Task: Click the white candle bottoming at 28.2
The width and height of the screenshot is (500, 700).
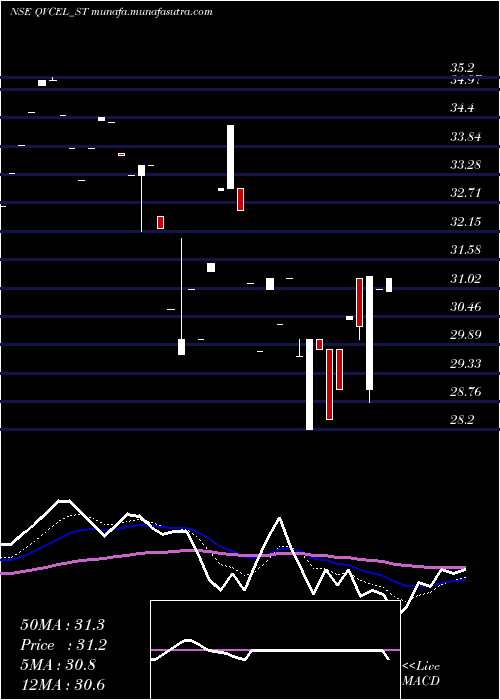Action: pyautogui.click(x=309, y=384)
